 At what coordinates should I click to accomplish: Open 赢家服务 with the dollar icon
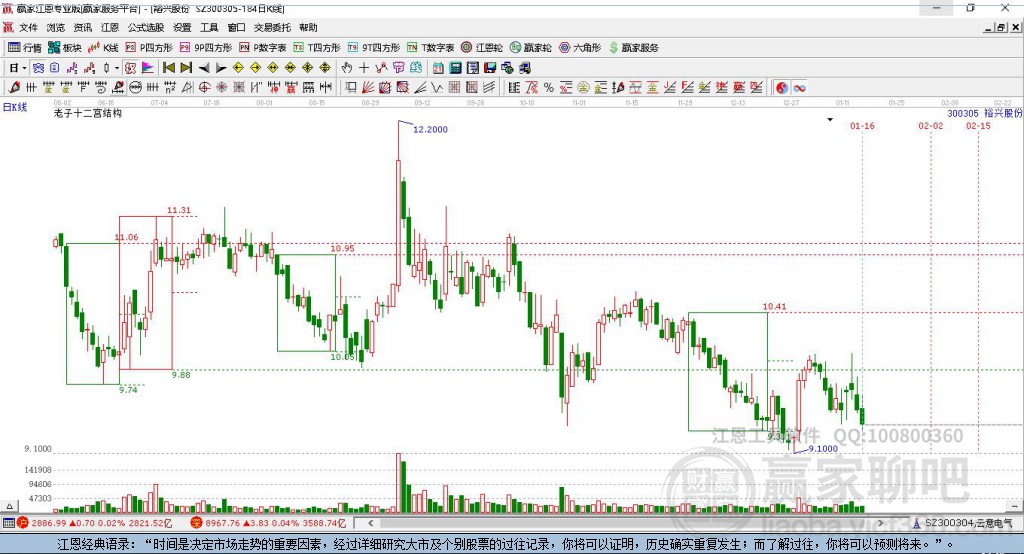[633, 48]
